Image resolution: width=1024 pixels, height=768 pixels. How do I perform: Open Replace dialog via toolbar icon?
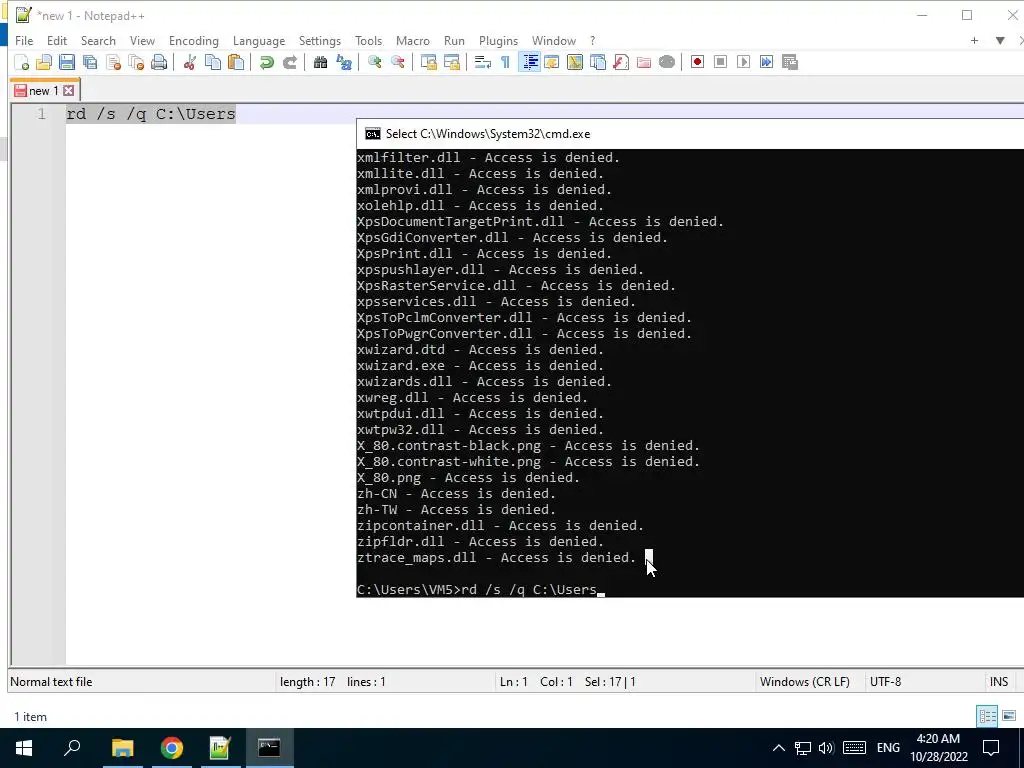tap(344, 62)
